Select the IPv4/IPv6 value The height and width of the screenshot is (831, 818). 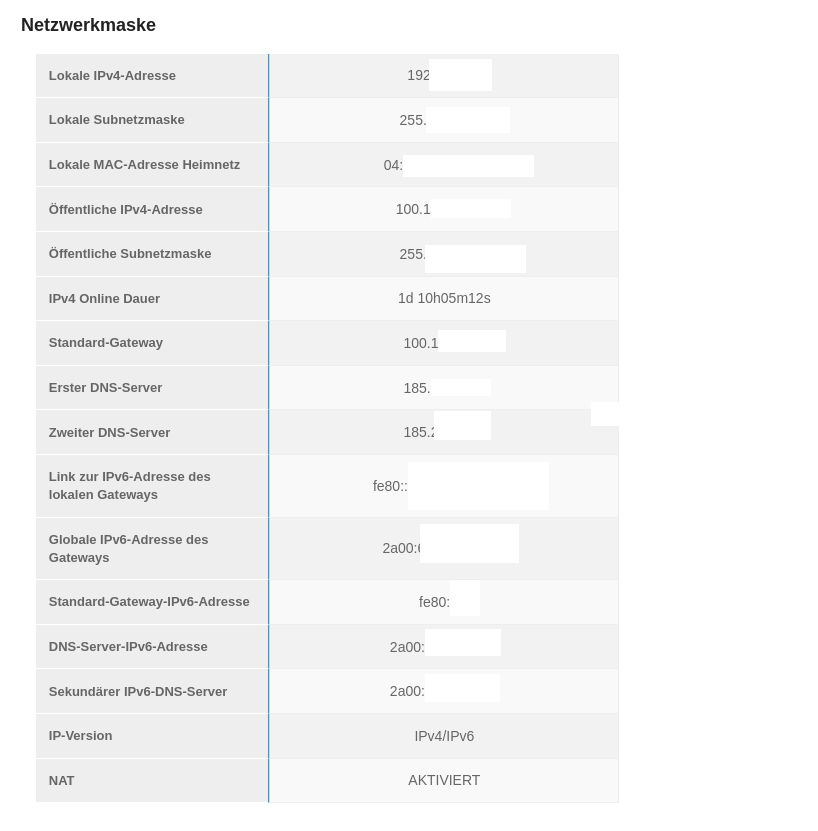click(x=444, y=736)
